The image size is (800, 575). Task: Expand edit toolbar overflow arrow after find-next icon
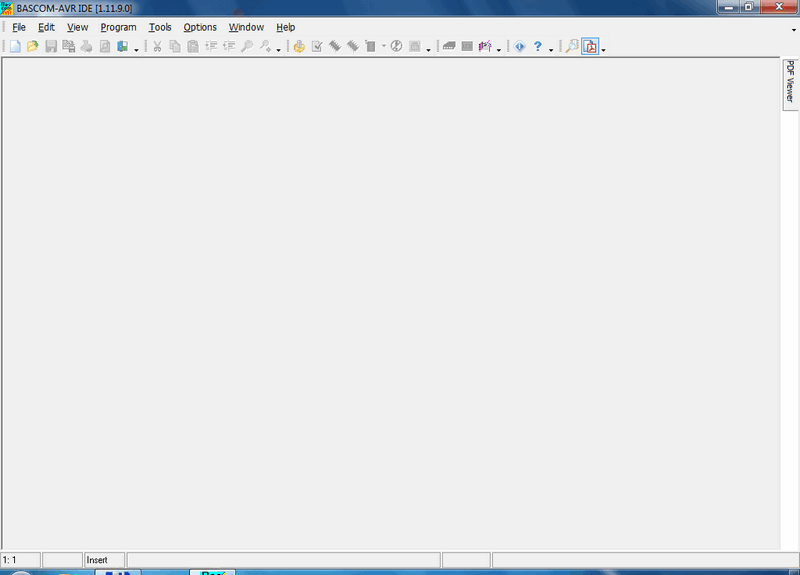(279, 50)
